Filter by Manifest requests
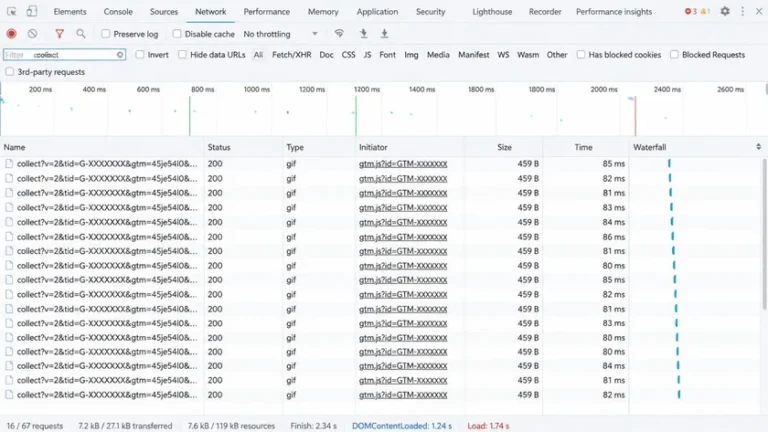 [474, 55]
